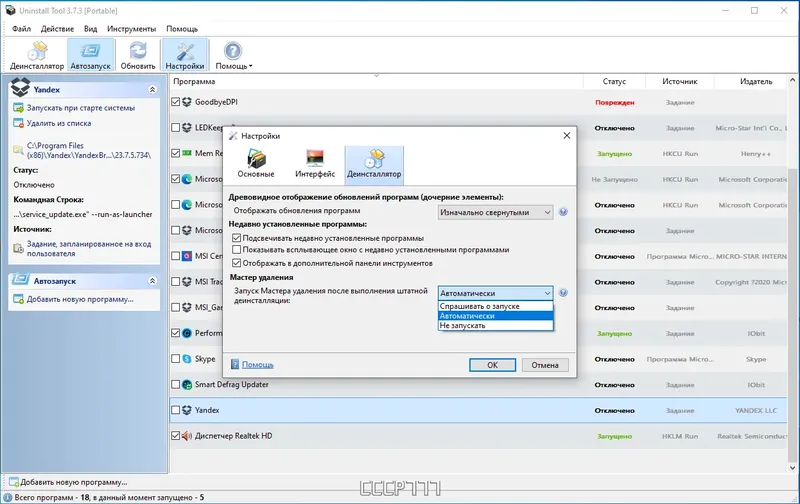Click the help icon next to Изначально свернутыми
The width and height of the screenshot is (800, 504).
coord(563,212)
